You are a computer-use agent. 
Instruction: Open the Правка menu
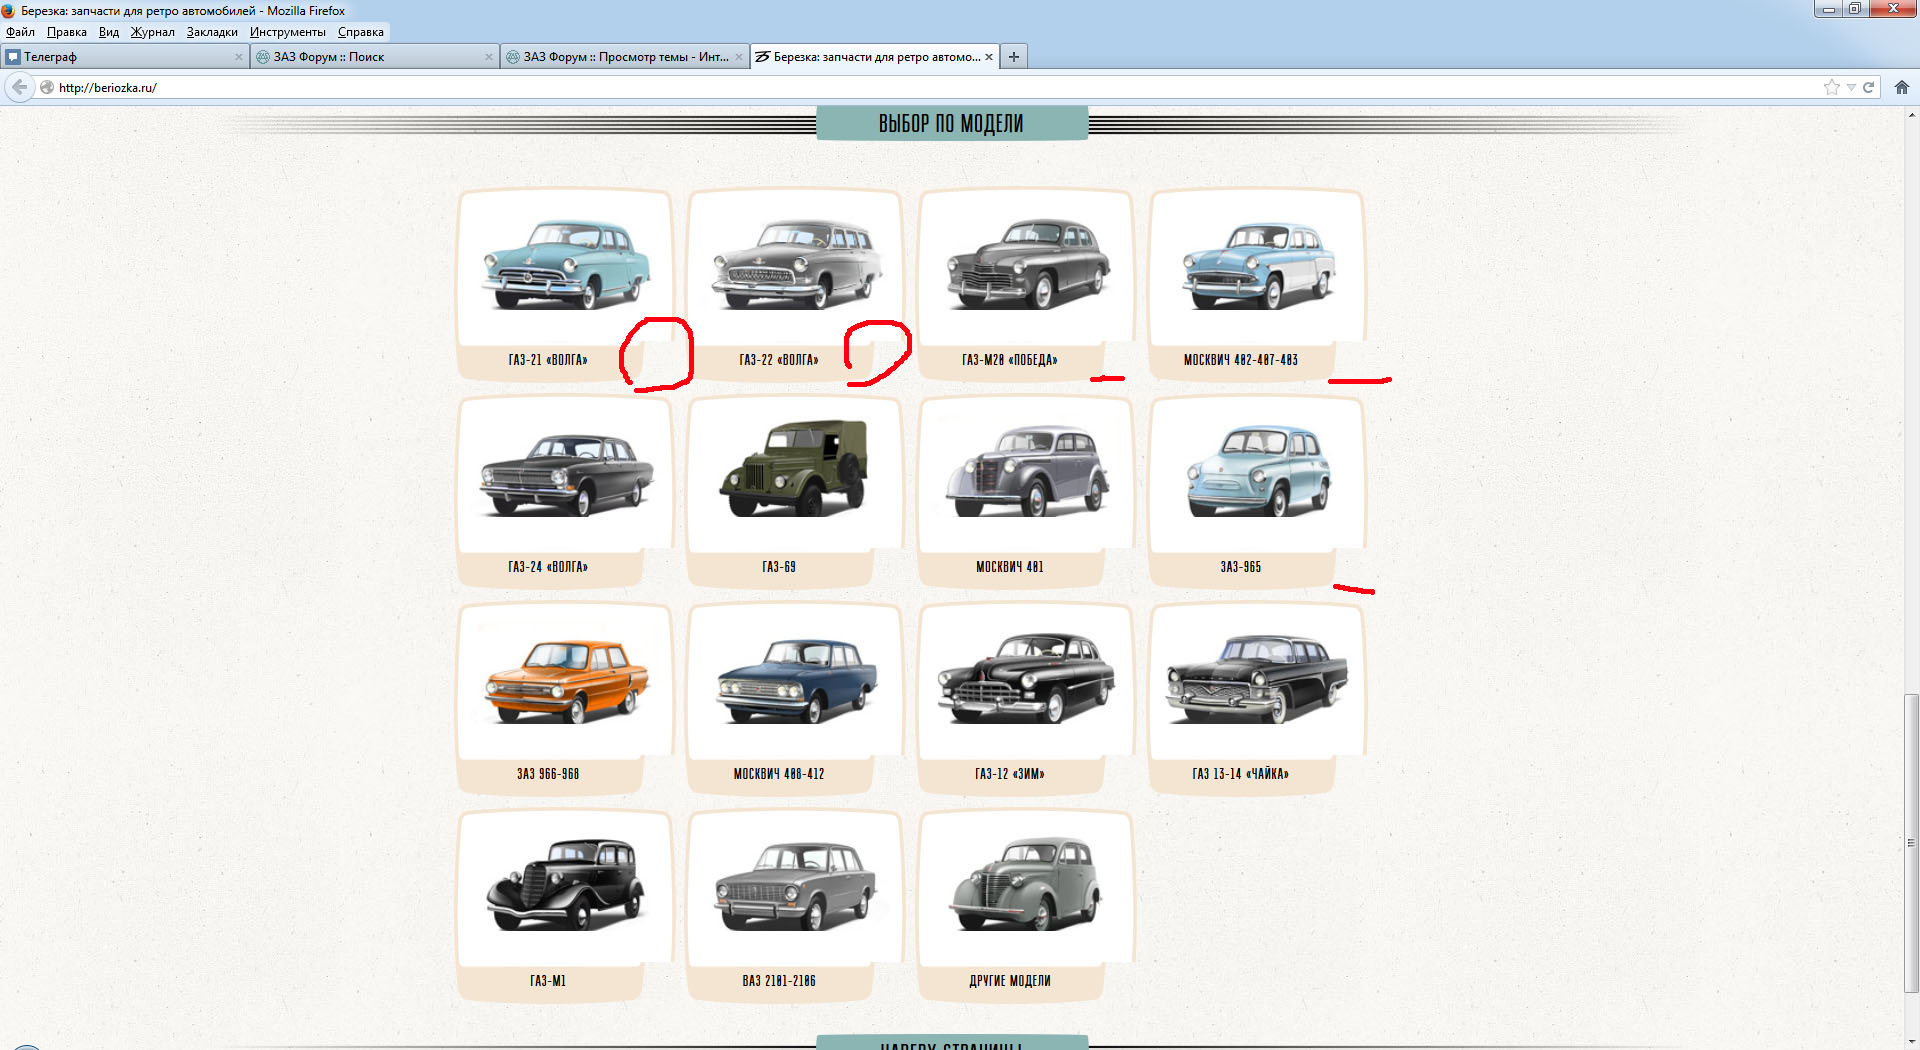click(x=66, y=32)
